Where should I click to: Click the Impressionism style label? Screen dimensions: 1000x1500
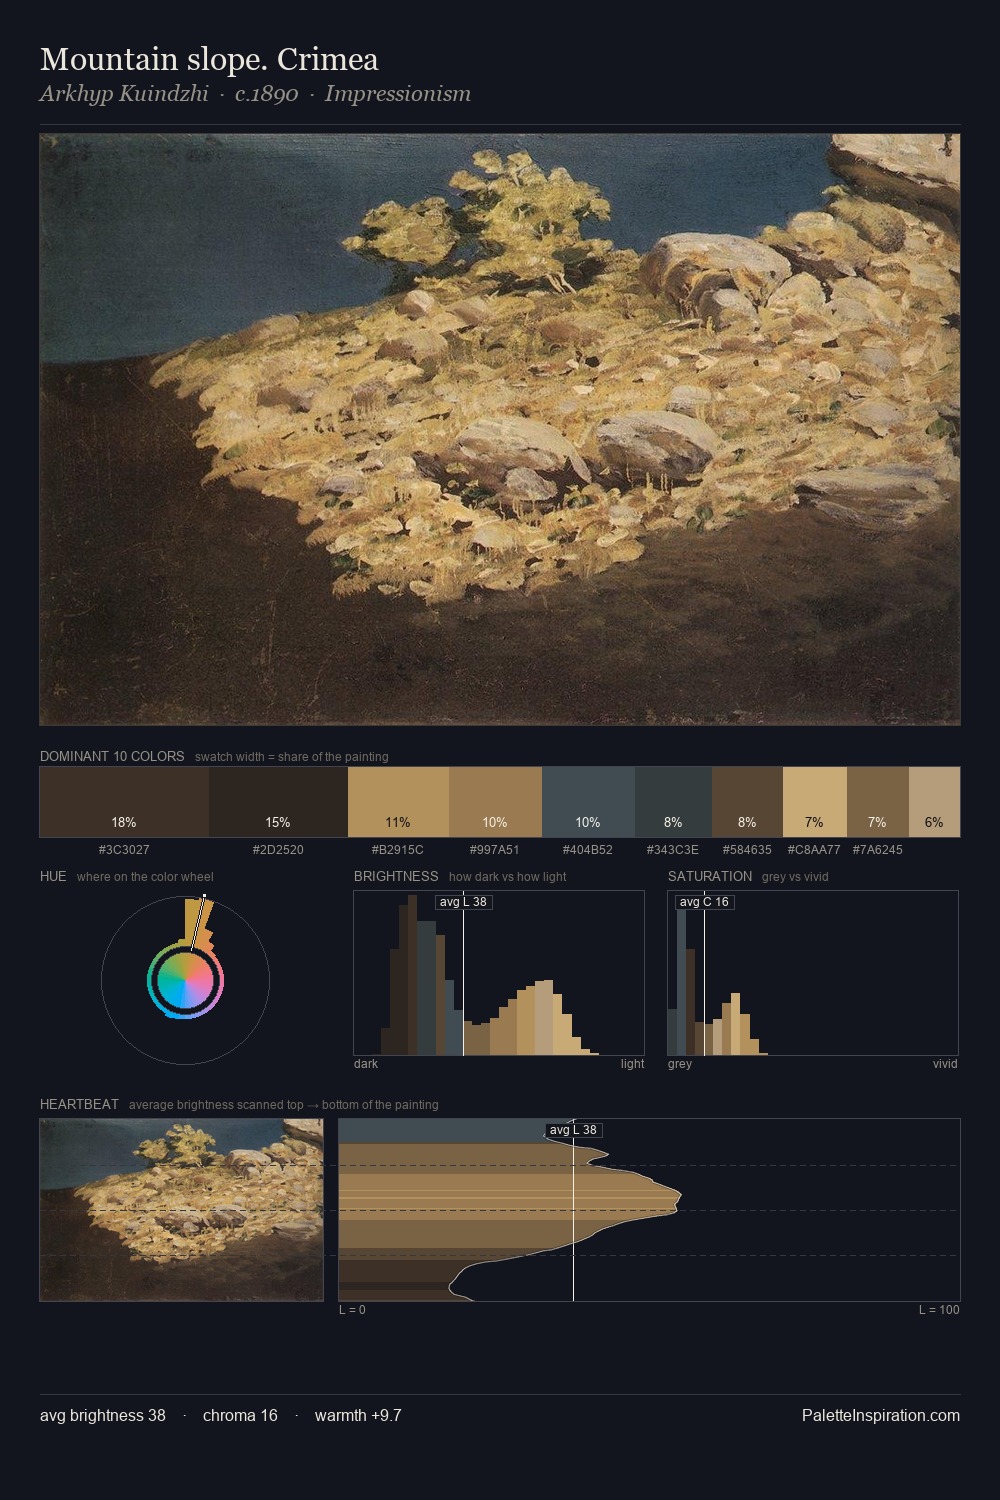397,94
